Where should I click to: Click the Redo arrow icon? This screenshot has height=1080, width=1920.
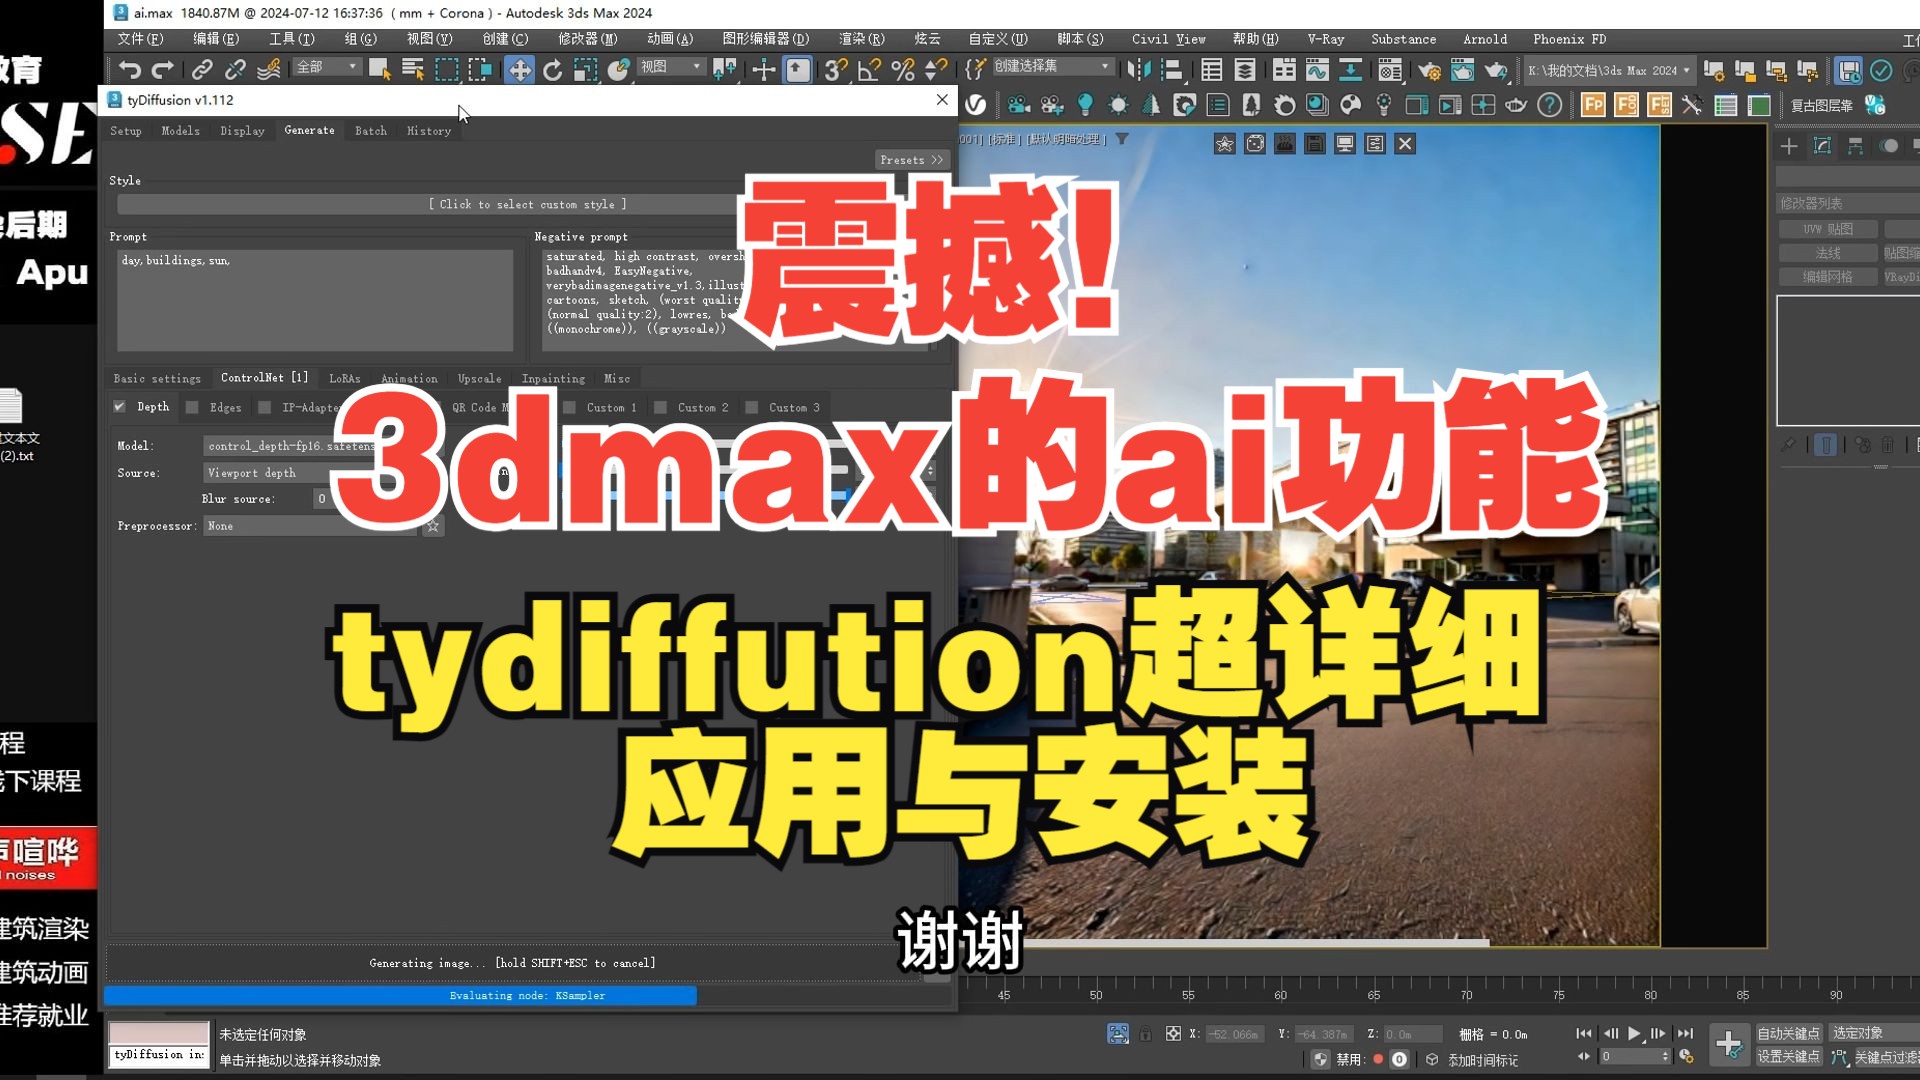click(163, 69)
